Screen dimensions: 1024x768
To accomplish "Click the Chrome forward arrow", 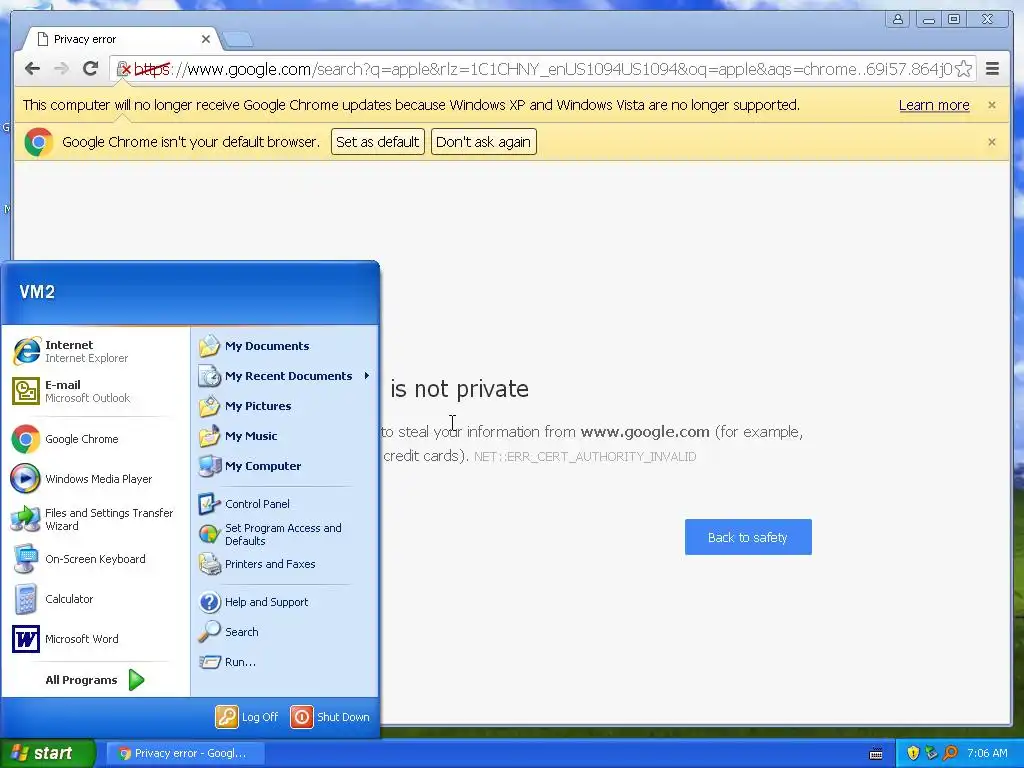I will point(61,69).
